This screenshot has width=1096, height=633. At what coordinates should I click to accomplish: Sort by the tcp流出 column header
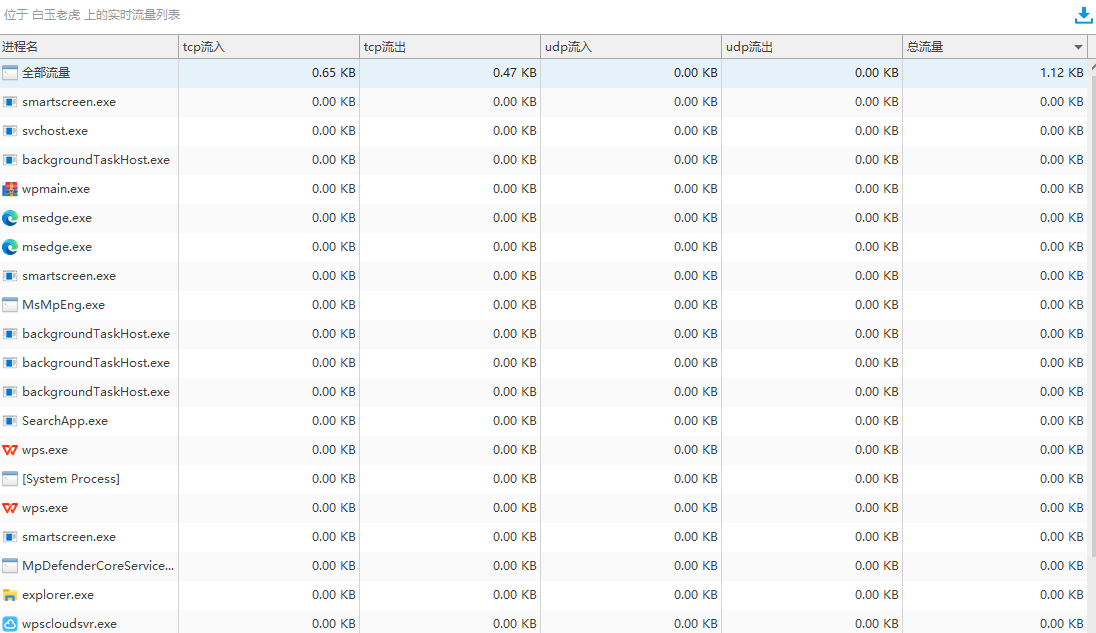coord(449,47)
